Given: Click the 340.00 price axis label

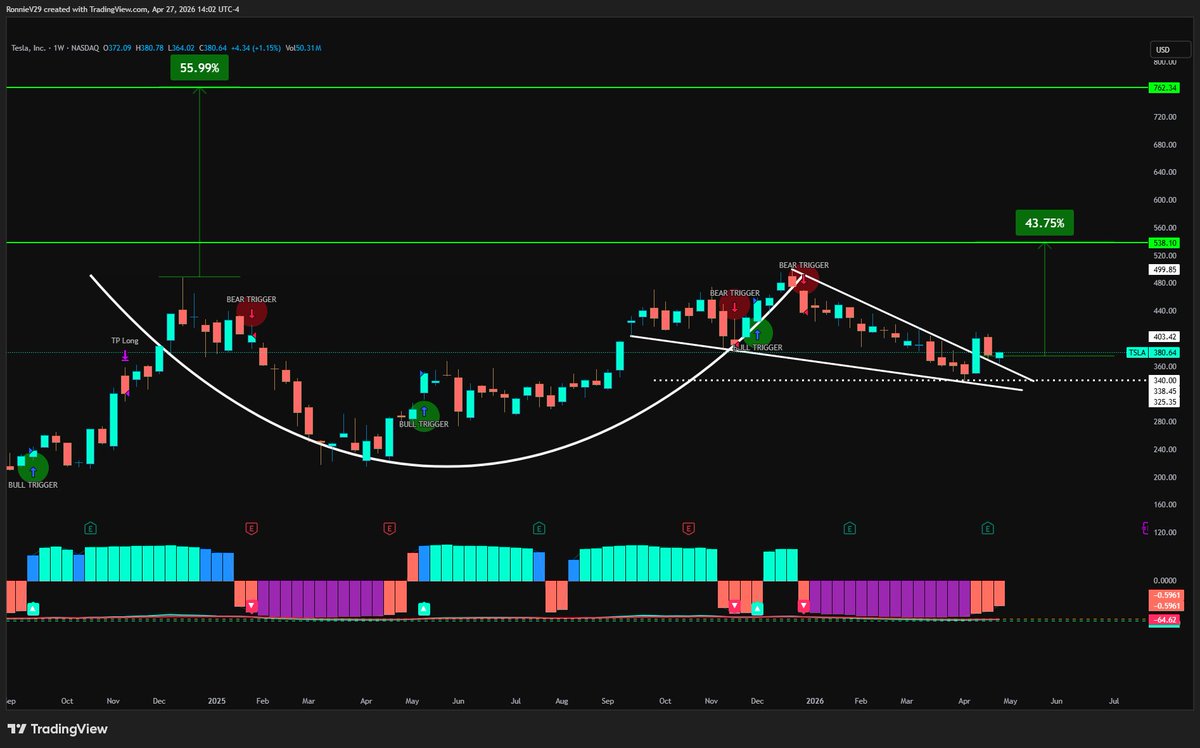Looking at the screenshot, I should [x=1165, y=380].
